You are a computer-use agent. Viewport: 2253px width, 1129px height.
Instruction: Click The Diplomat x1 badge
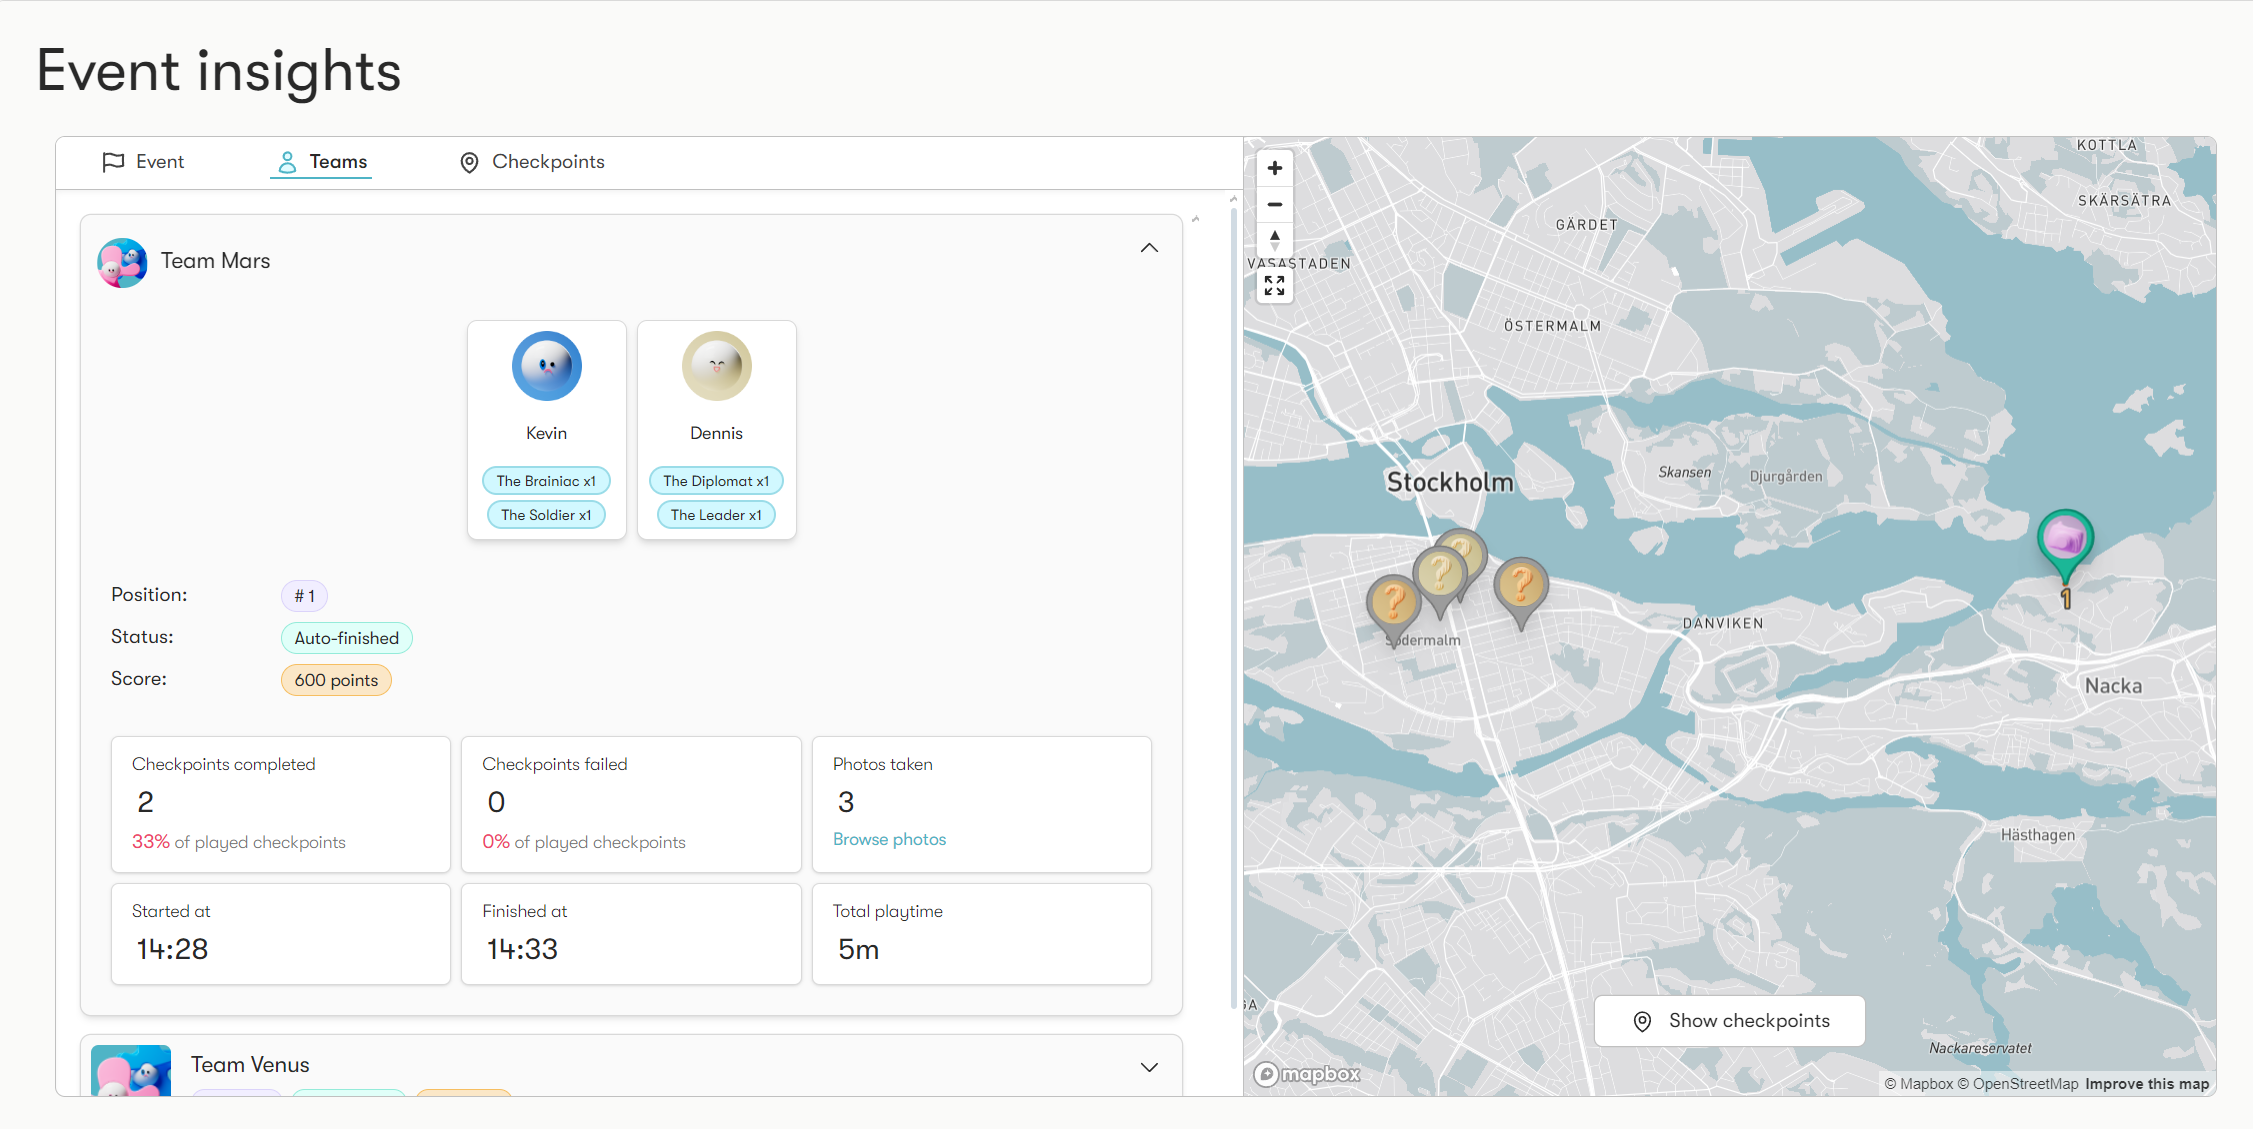click(x=716, y=481)
